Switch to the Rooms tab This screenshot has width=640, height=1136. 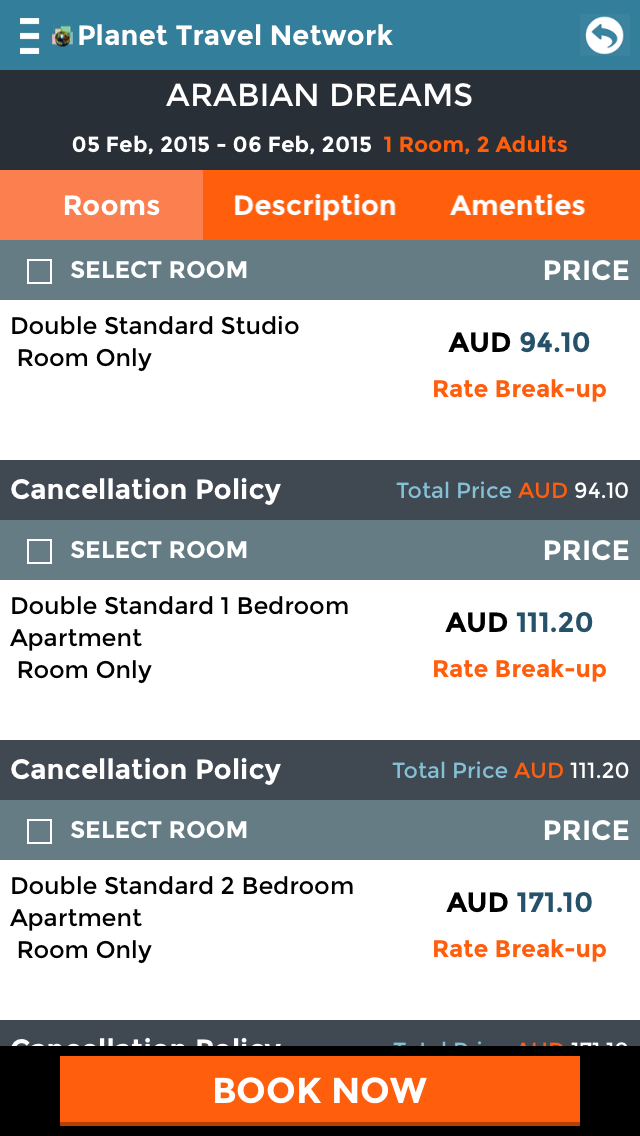tap(111, 206)
